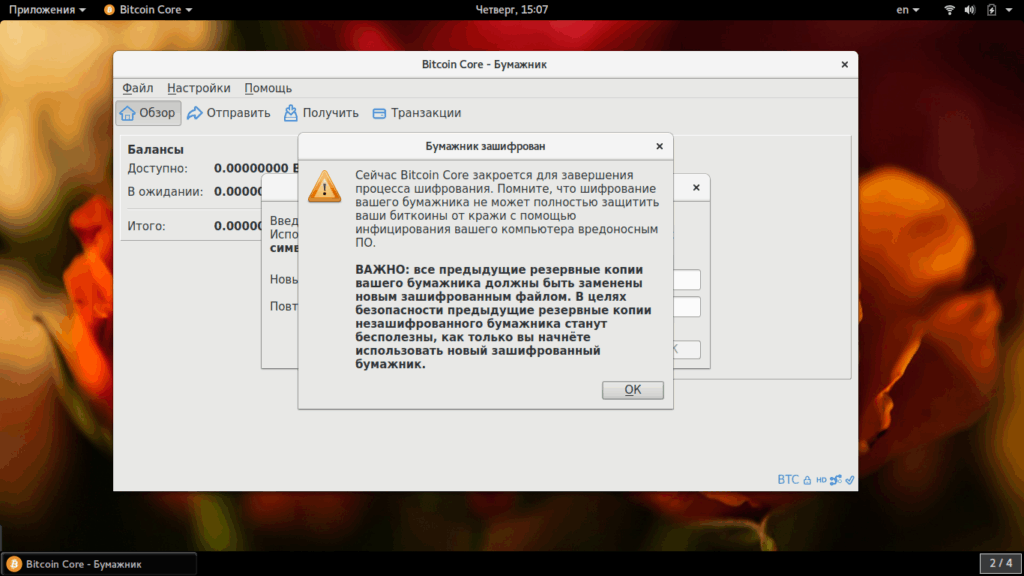Click the wallet encryption lock status icon
1024x576 pixels.
(x=807, y=480)
